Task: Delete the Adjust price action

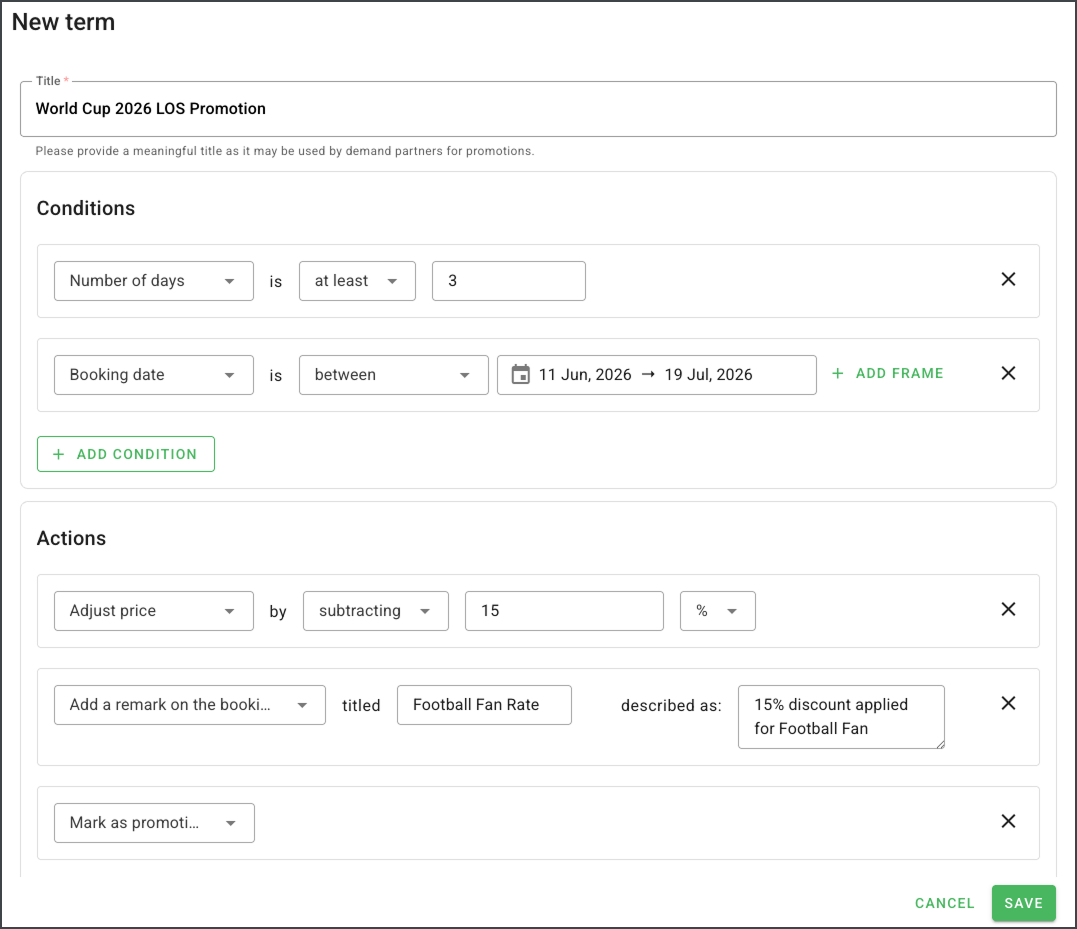Action: pos(1008,610)
